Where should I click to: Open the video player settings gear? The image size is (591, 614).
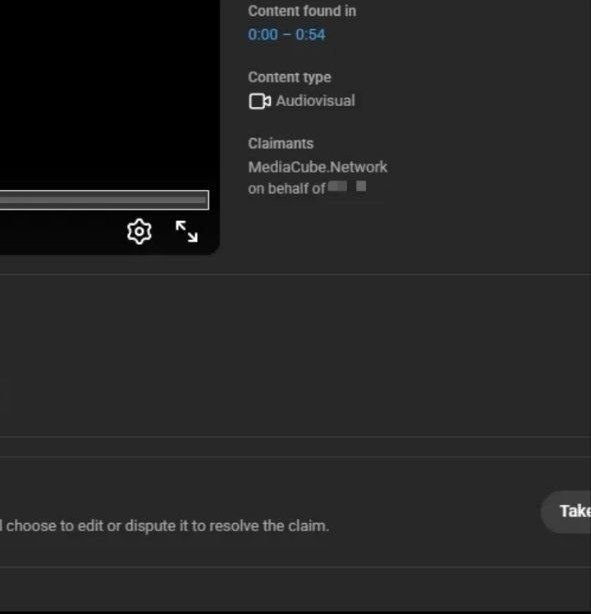point(139,231)
